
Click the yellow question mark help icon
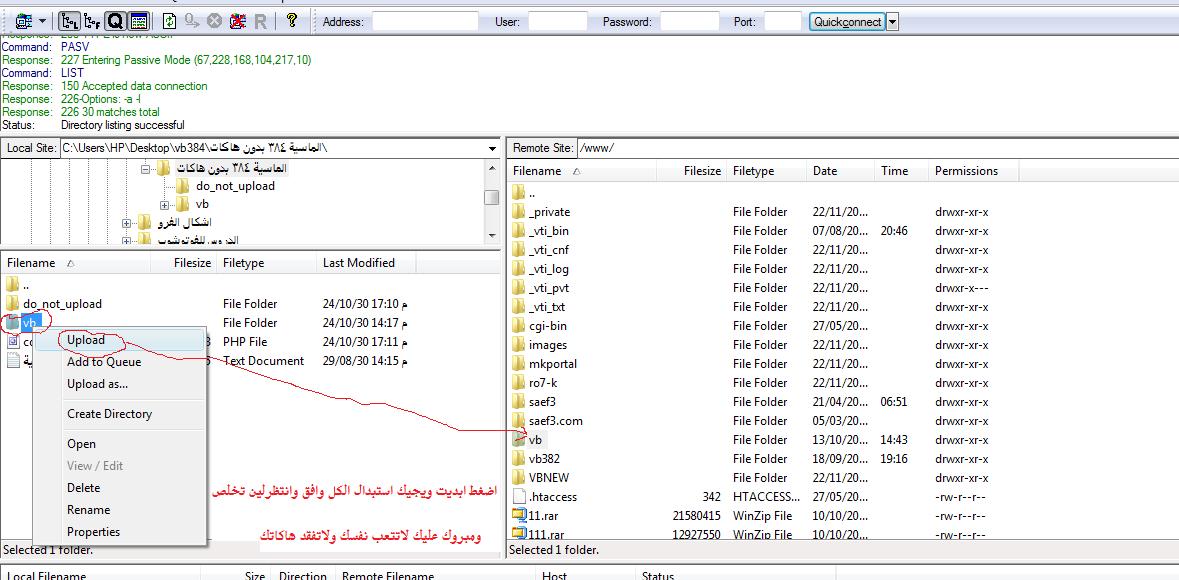point(291,21)
